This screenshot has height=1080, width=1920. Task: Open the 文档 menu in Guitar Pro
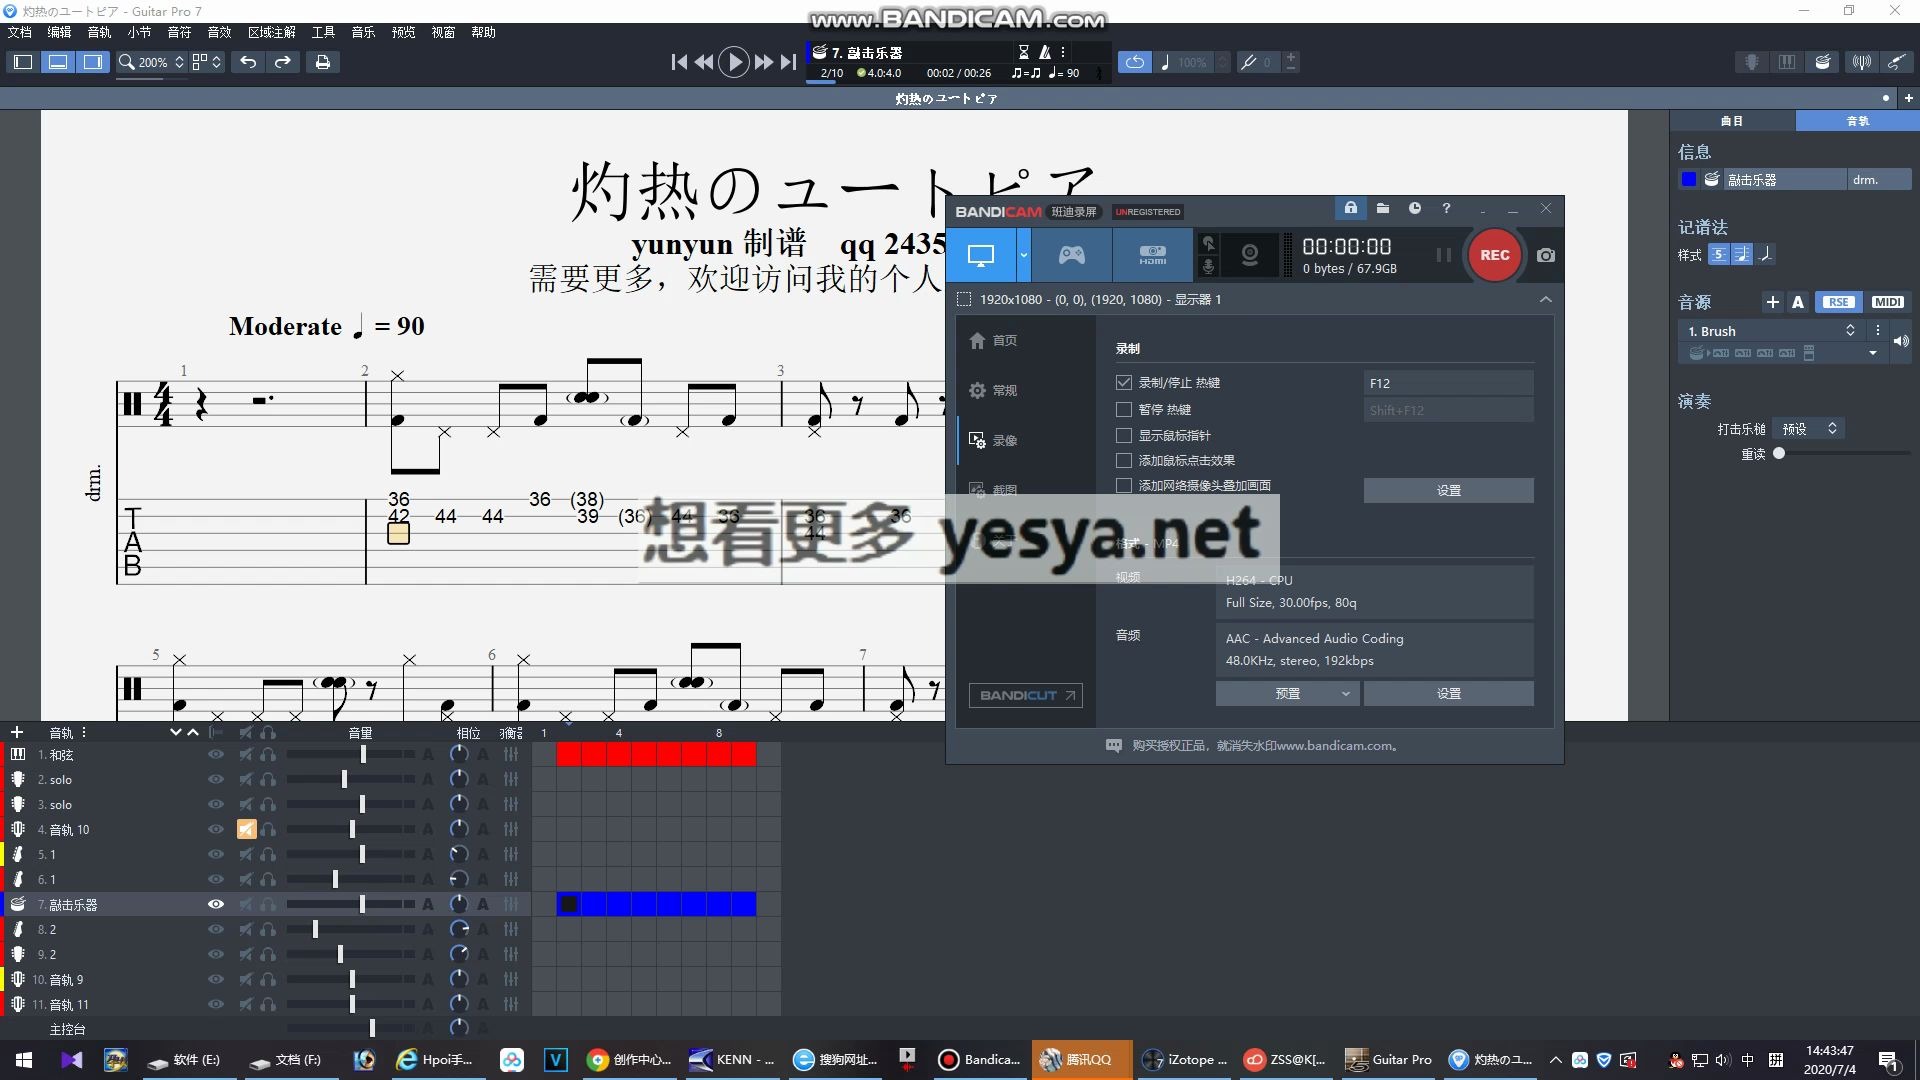tap(19, 32)
